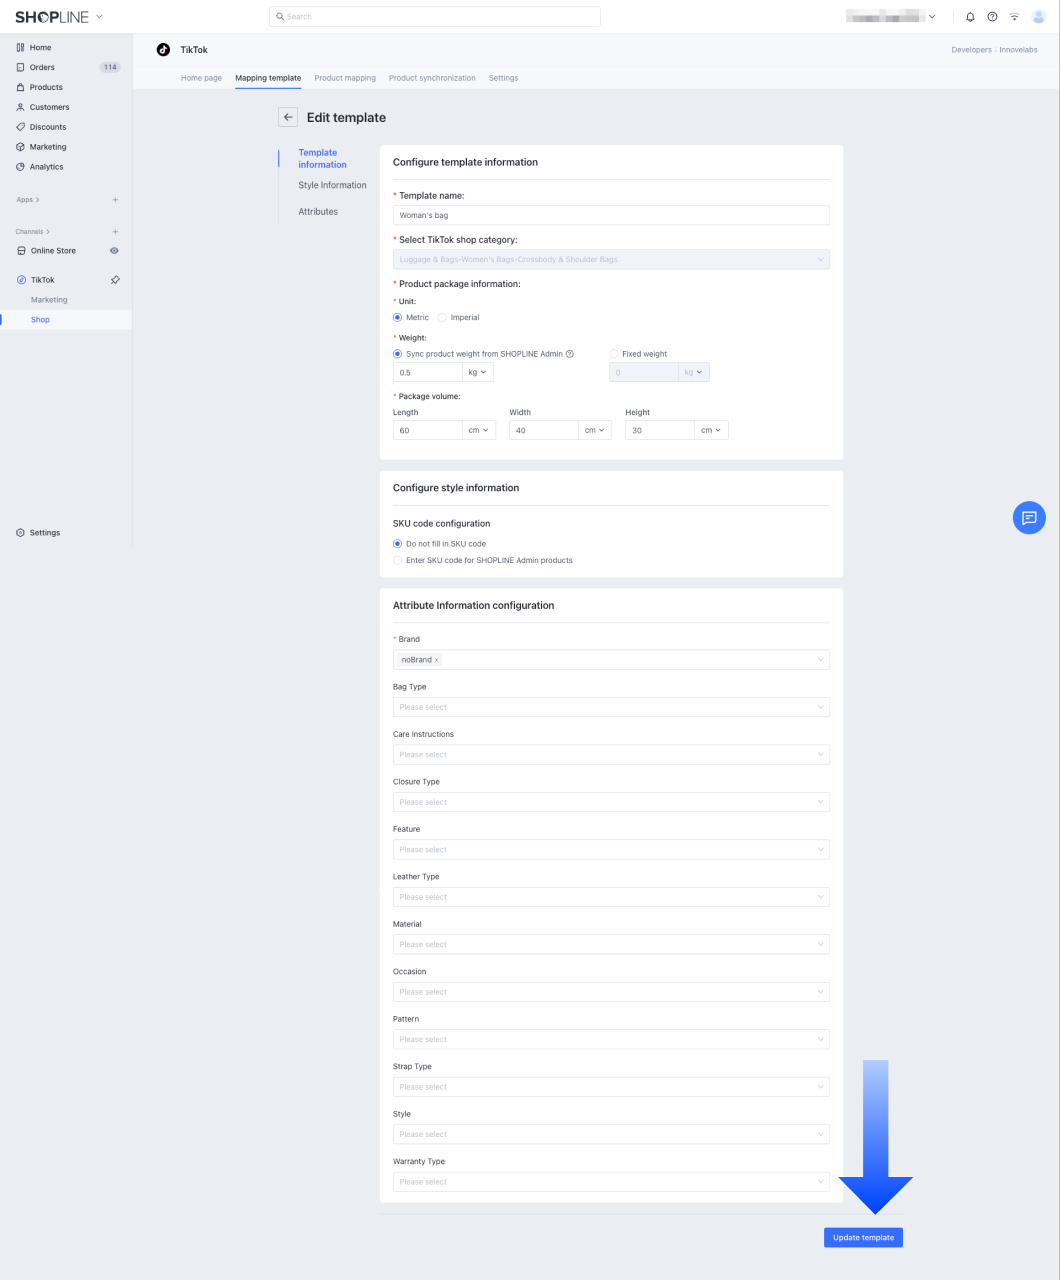Switch to the Product synchronization tab
Screen dimensions: 1060x1280
pos(432,78)
